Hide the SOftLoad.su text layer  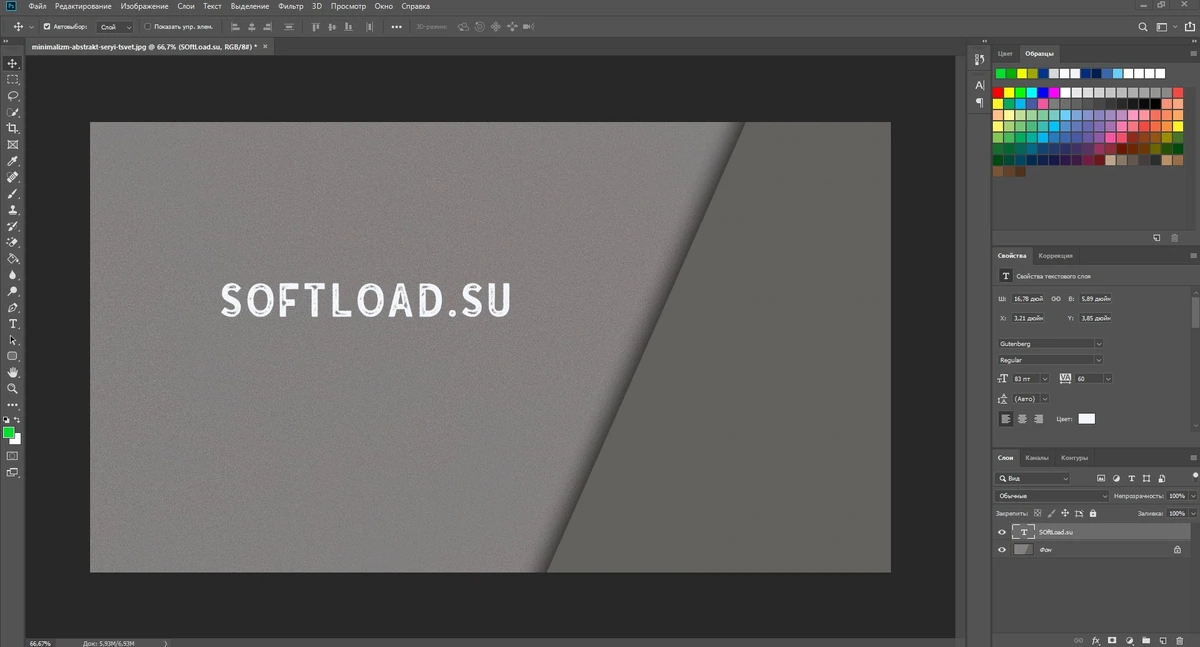coord(1002,533)
